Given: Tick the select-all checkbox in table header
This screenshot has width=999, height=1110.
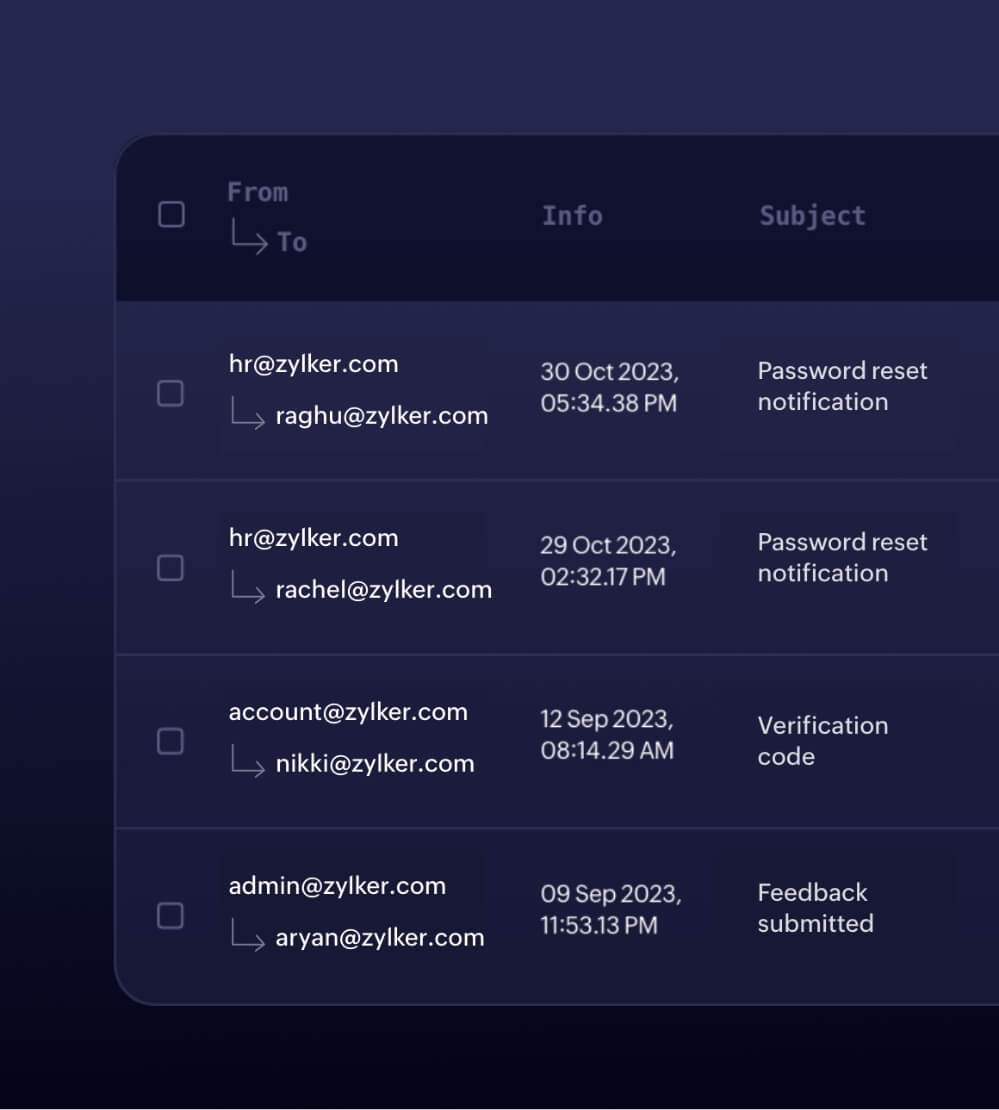Looking at the screenshot, I should point(172,215).
